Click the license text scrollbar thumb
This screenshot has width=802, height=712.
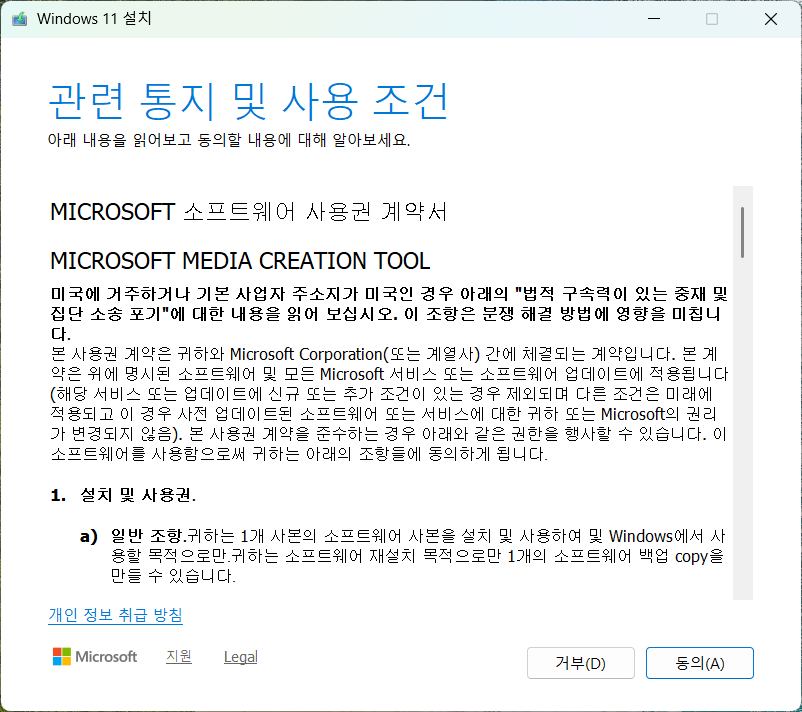(742, 232)
